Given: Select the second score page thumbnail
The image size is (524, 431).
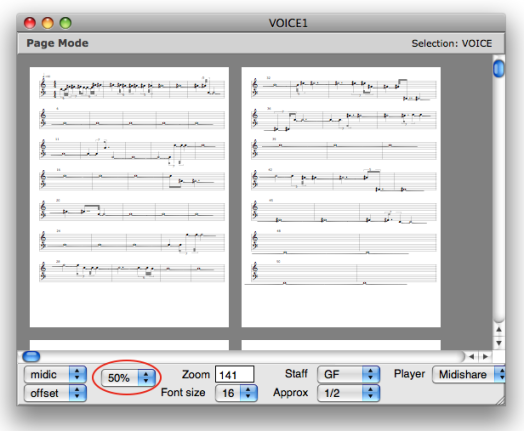Looking at the screenshot, I should tap(341, 197).
